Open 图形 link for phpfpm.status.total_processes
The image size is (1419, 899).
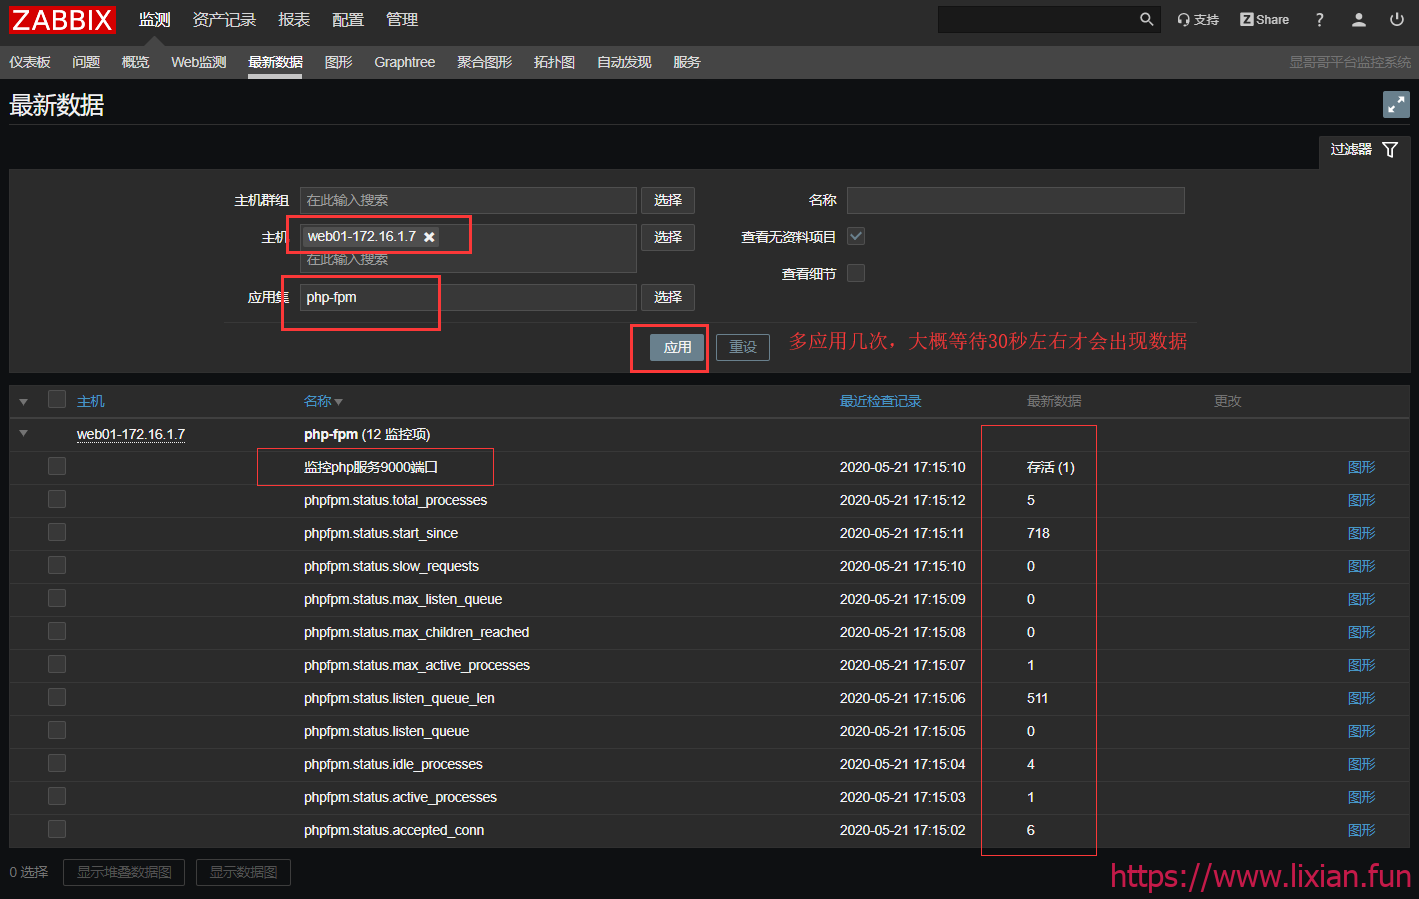point(1361,500)
